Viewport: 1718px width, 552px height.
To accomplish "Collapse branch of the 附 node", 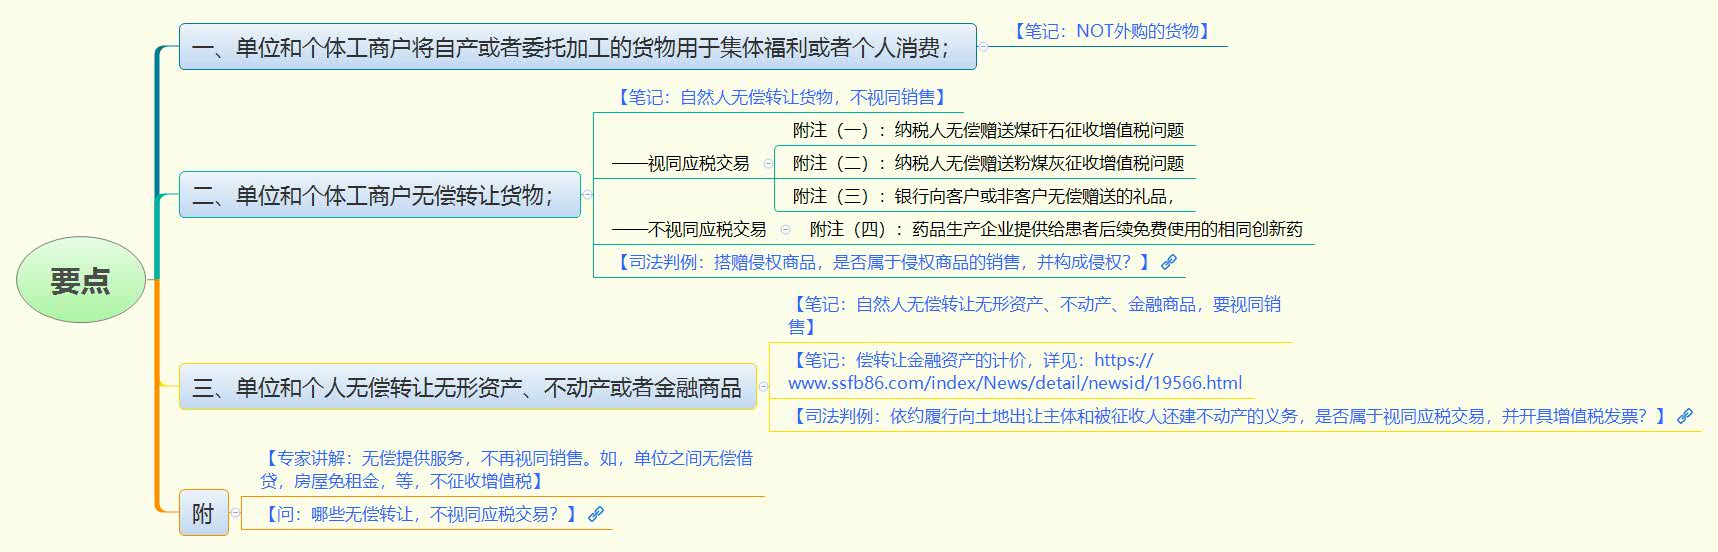I will pos(235,513).
